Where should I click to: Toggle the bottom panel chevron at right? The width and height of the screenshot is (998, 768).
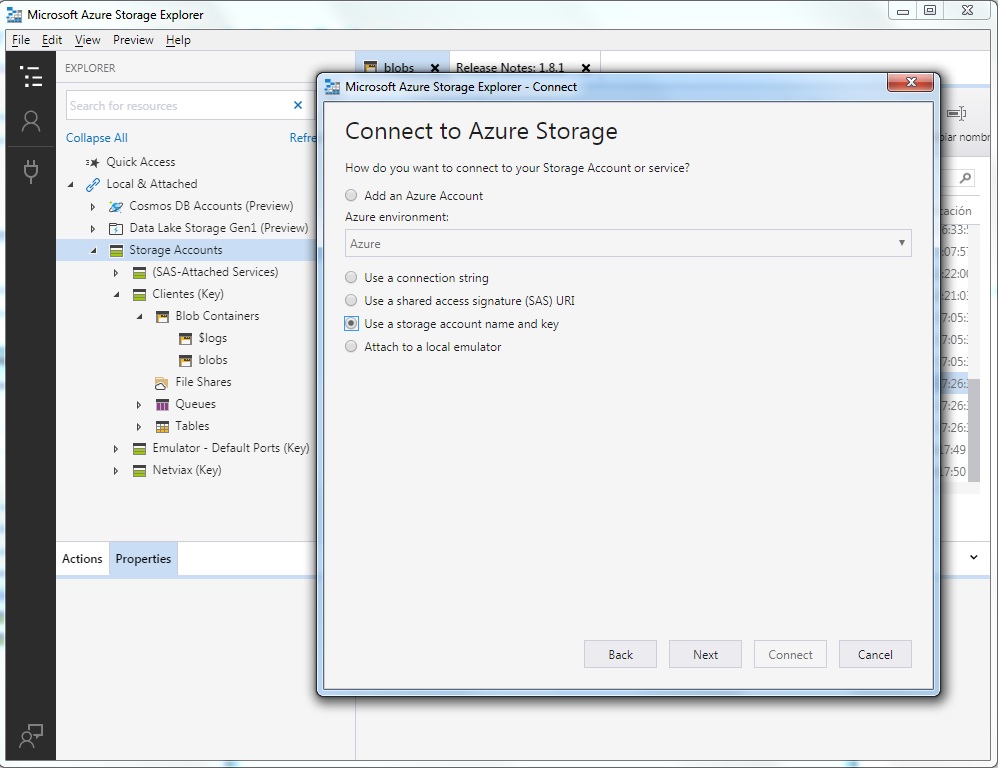(x=973, y=557)
